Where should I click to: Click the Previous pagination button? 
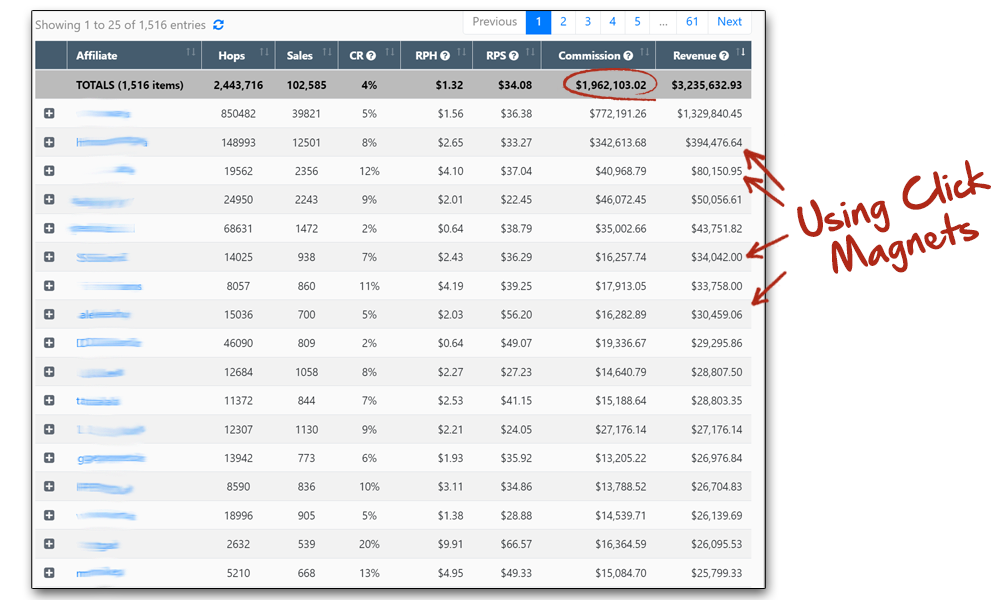(x=494, y=22)
